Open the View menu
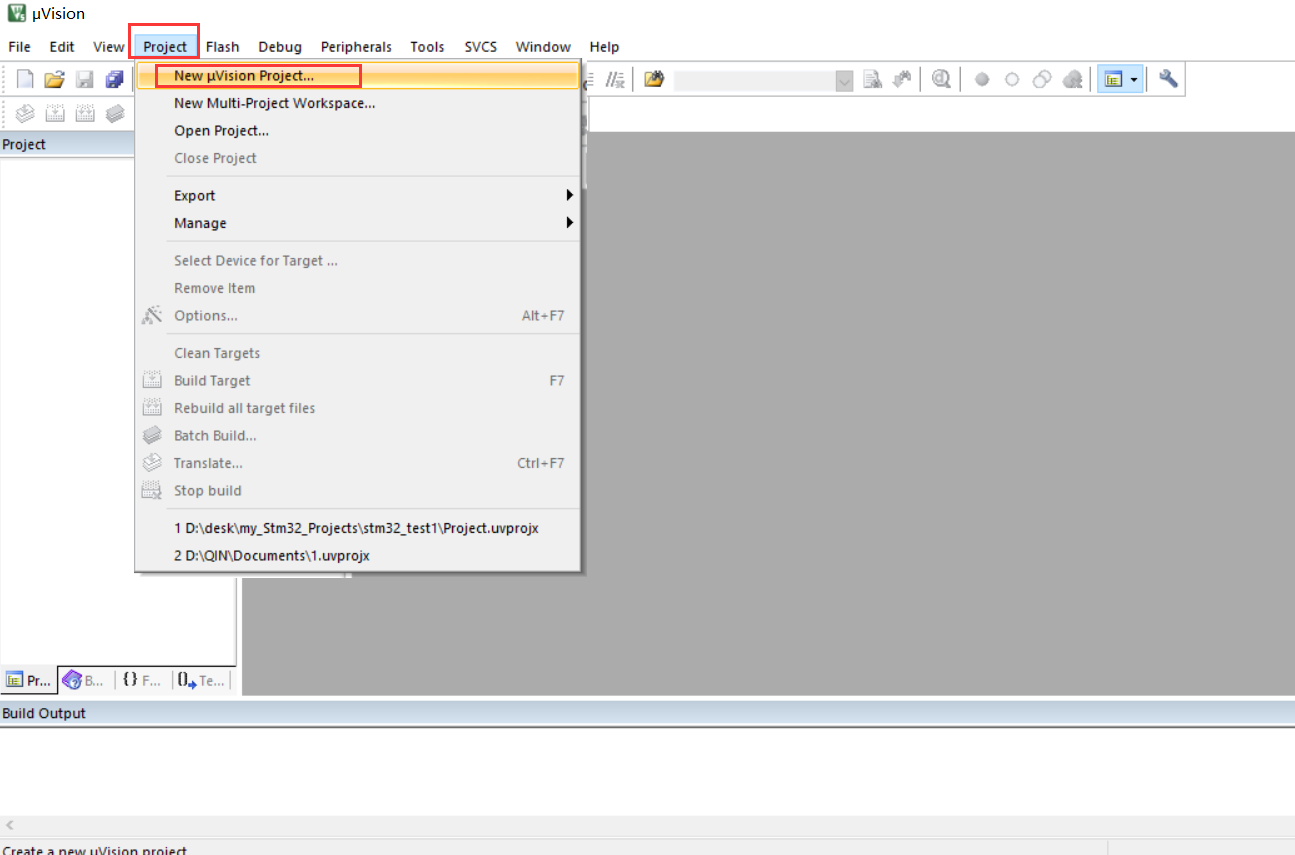Viewport: 1295px width, 855px height. (x=109, y=46)
